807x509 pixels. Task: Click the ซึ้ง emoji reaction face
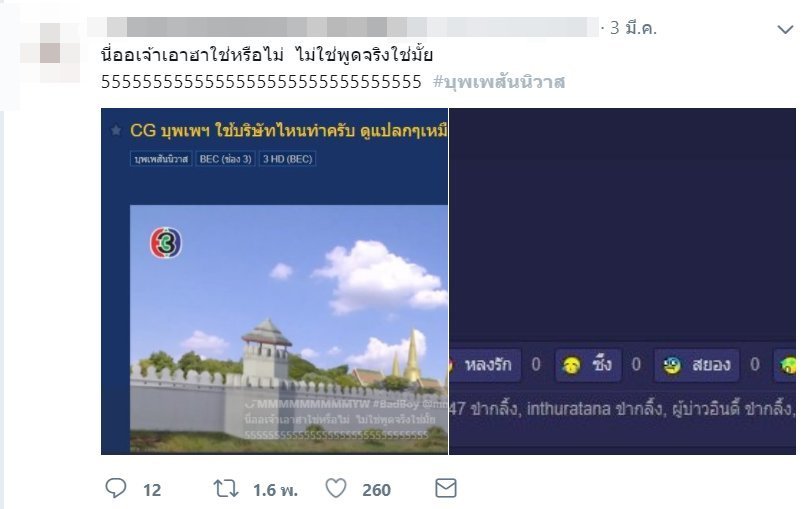pyautogui.click(x=572, y=365)
